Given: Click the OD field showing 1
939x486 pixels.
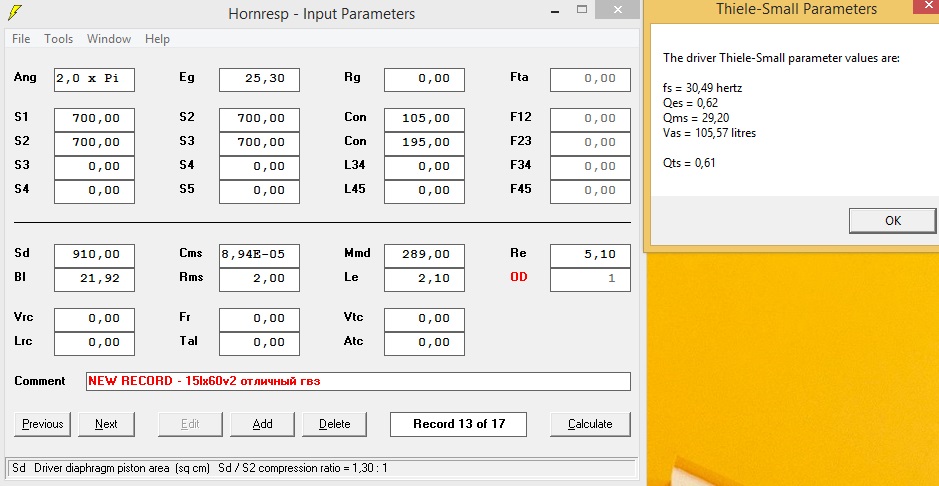Looking at the screenshot, I should [590, 280].
